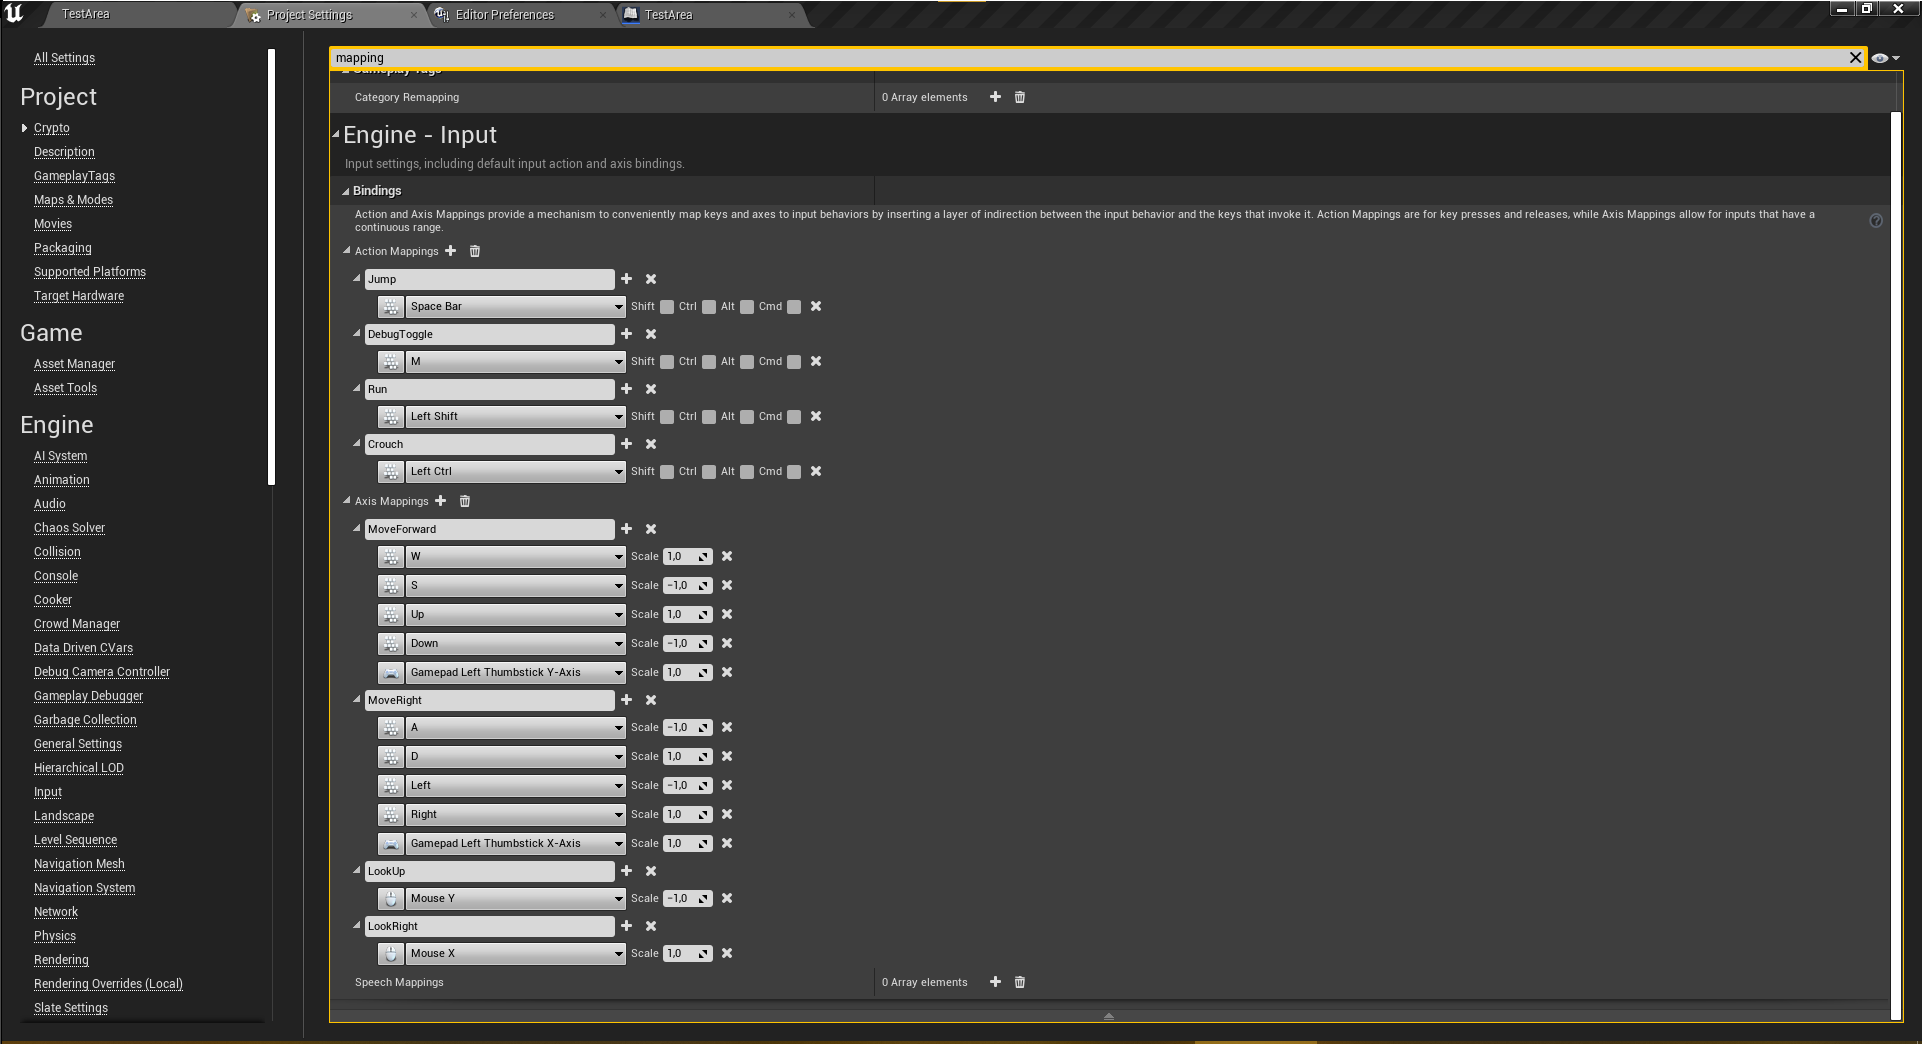Add key binding to Jump action
The width and height of the screenshot is (1922, 1044).
pyautogui.click(x=626, y=279)
